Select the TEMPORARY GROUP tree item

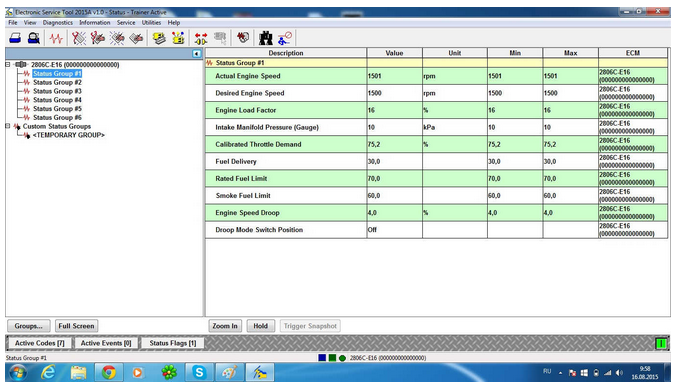[68, 135]
